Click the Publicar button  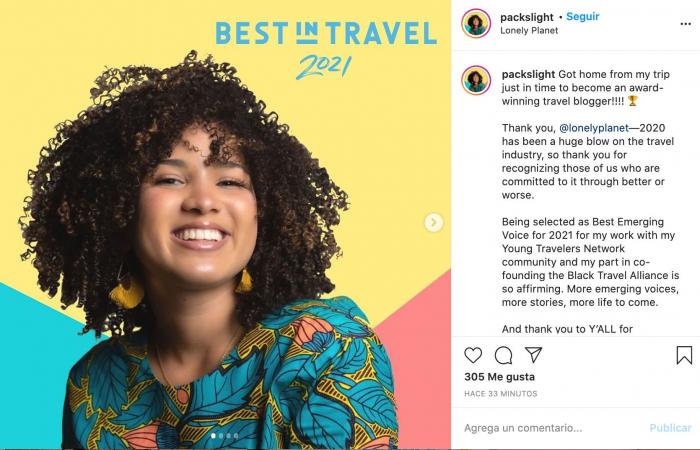click(670, 428)
